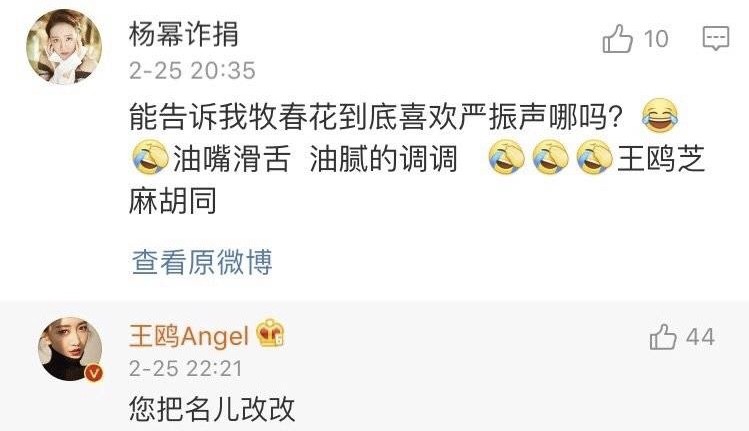Open reply icon on first comment
The width and height of the screenshot is (749, 431).
(x=716, y=38)
